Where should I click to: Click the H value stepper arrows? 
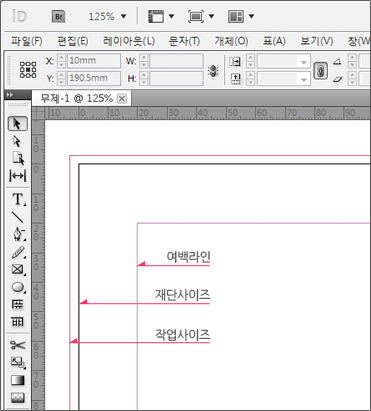(x=143, y=78)
